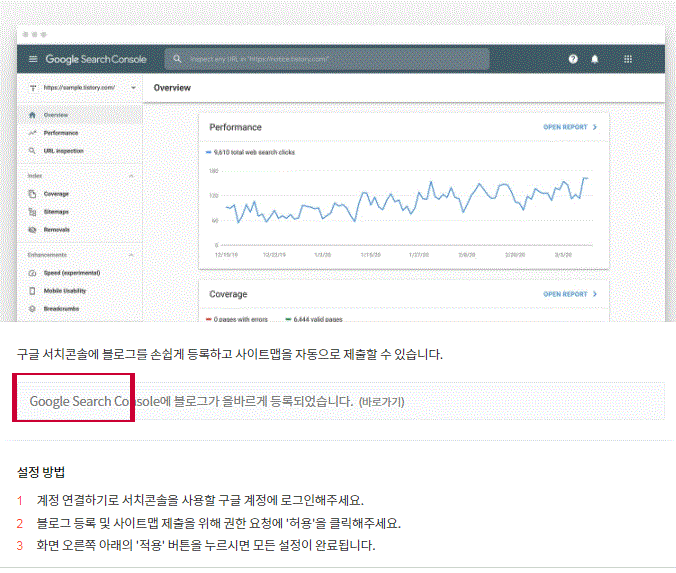Click the Mobile Usability phone icon
Screen dimensions: 676x573
click(x=32, y=291)
